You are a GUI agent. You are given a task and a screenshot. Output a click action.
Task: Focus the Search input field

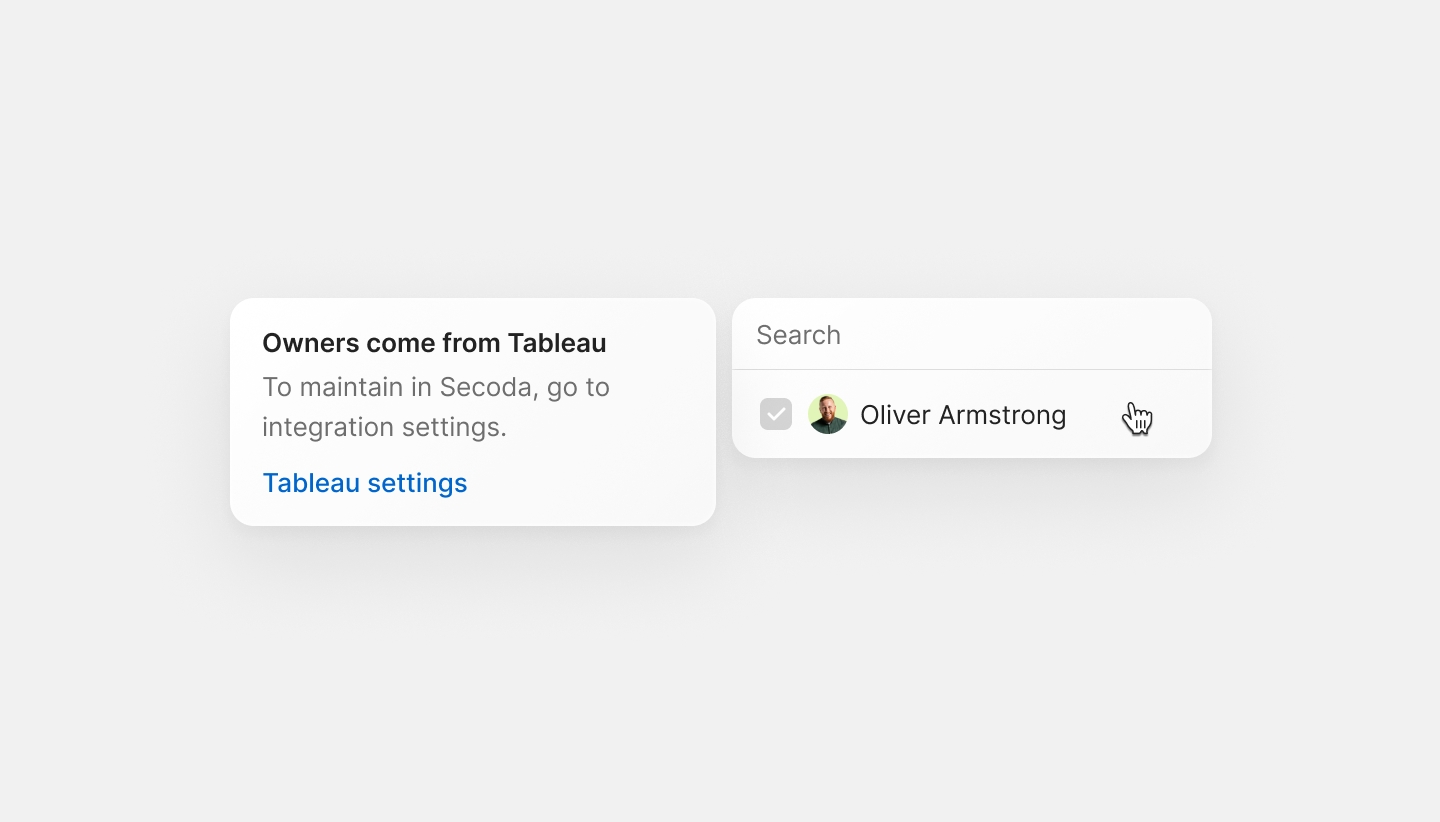[x=970, y=335]
